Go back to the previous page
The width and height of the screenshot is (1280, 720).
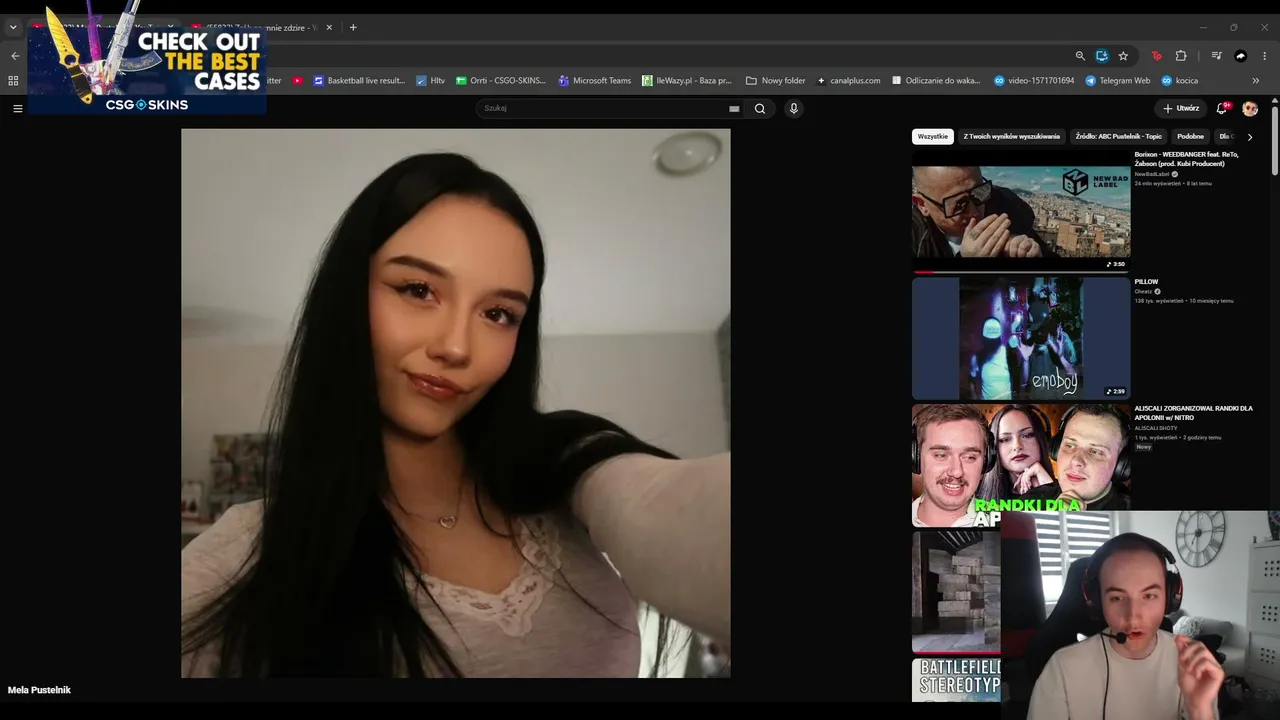pyautogui.click(x=15, y=56)
